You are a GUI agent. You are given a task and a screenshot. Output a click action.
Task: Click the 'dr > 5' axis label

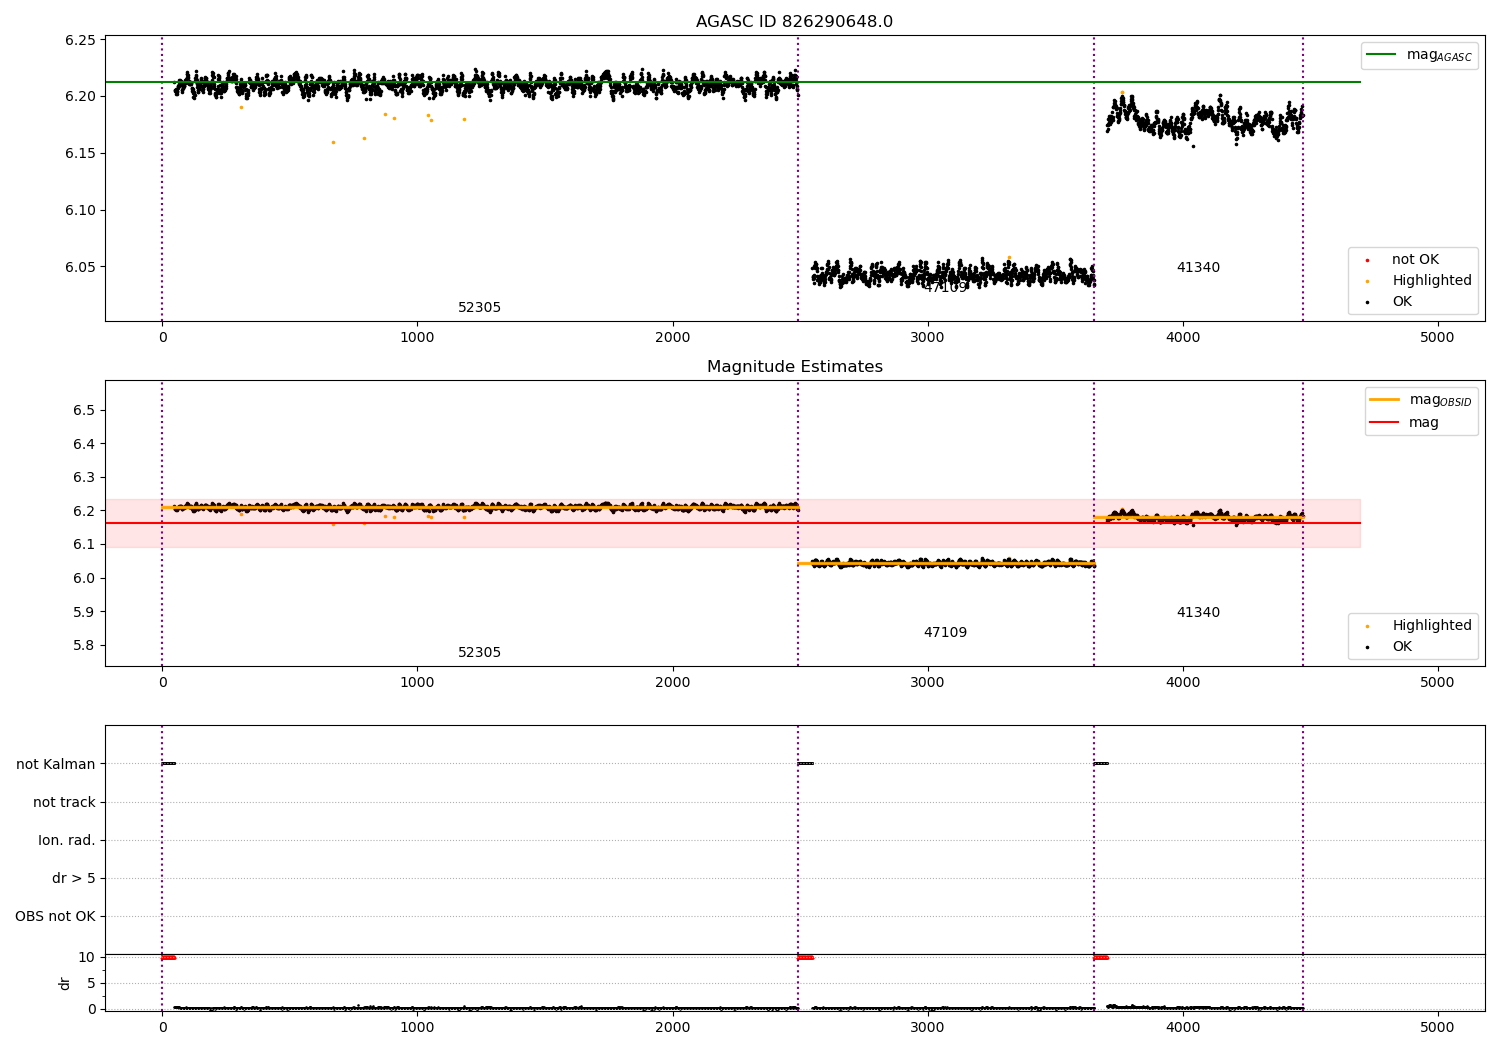(x=74, y=878)
